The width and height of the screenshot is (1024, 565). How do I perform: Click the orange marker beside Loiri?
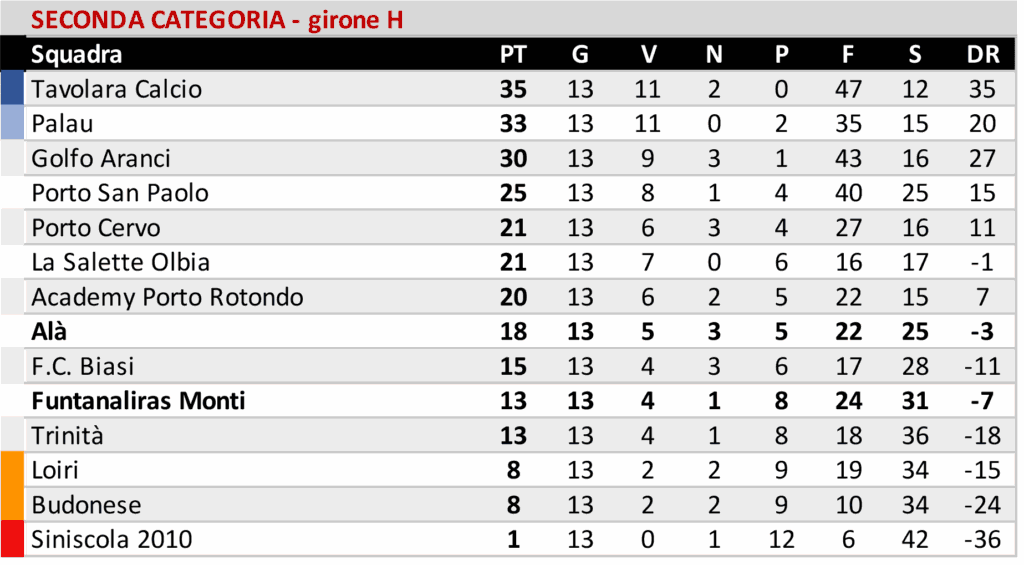[x=12, y=470]
